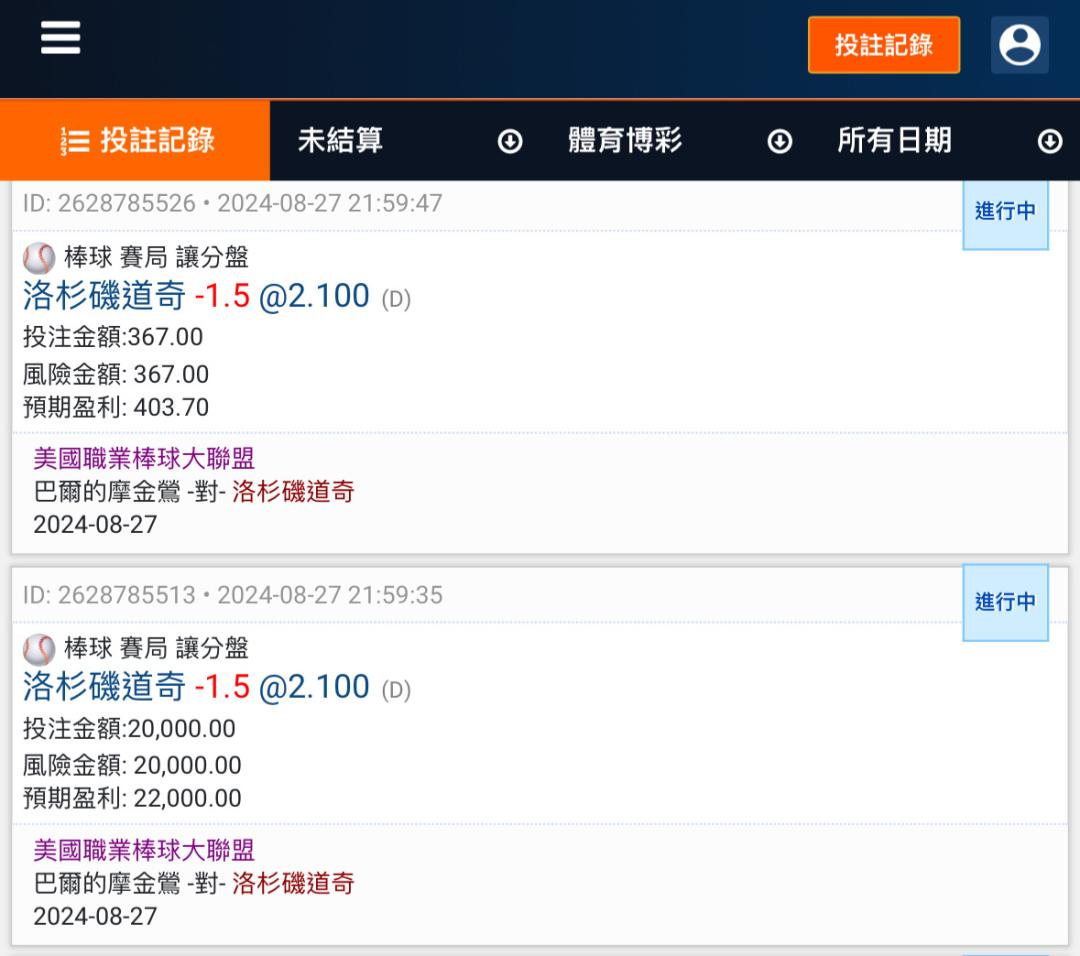Viewport: 1080px width, 956px height.
Task: Click 2024-08-27 21:59:47 timestamp
Action: tap(330, 203)
